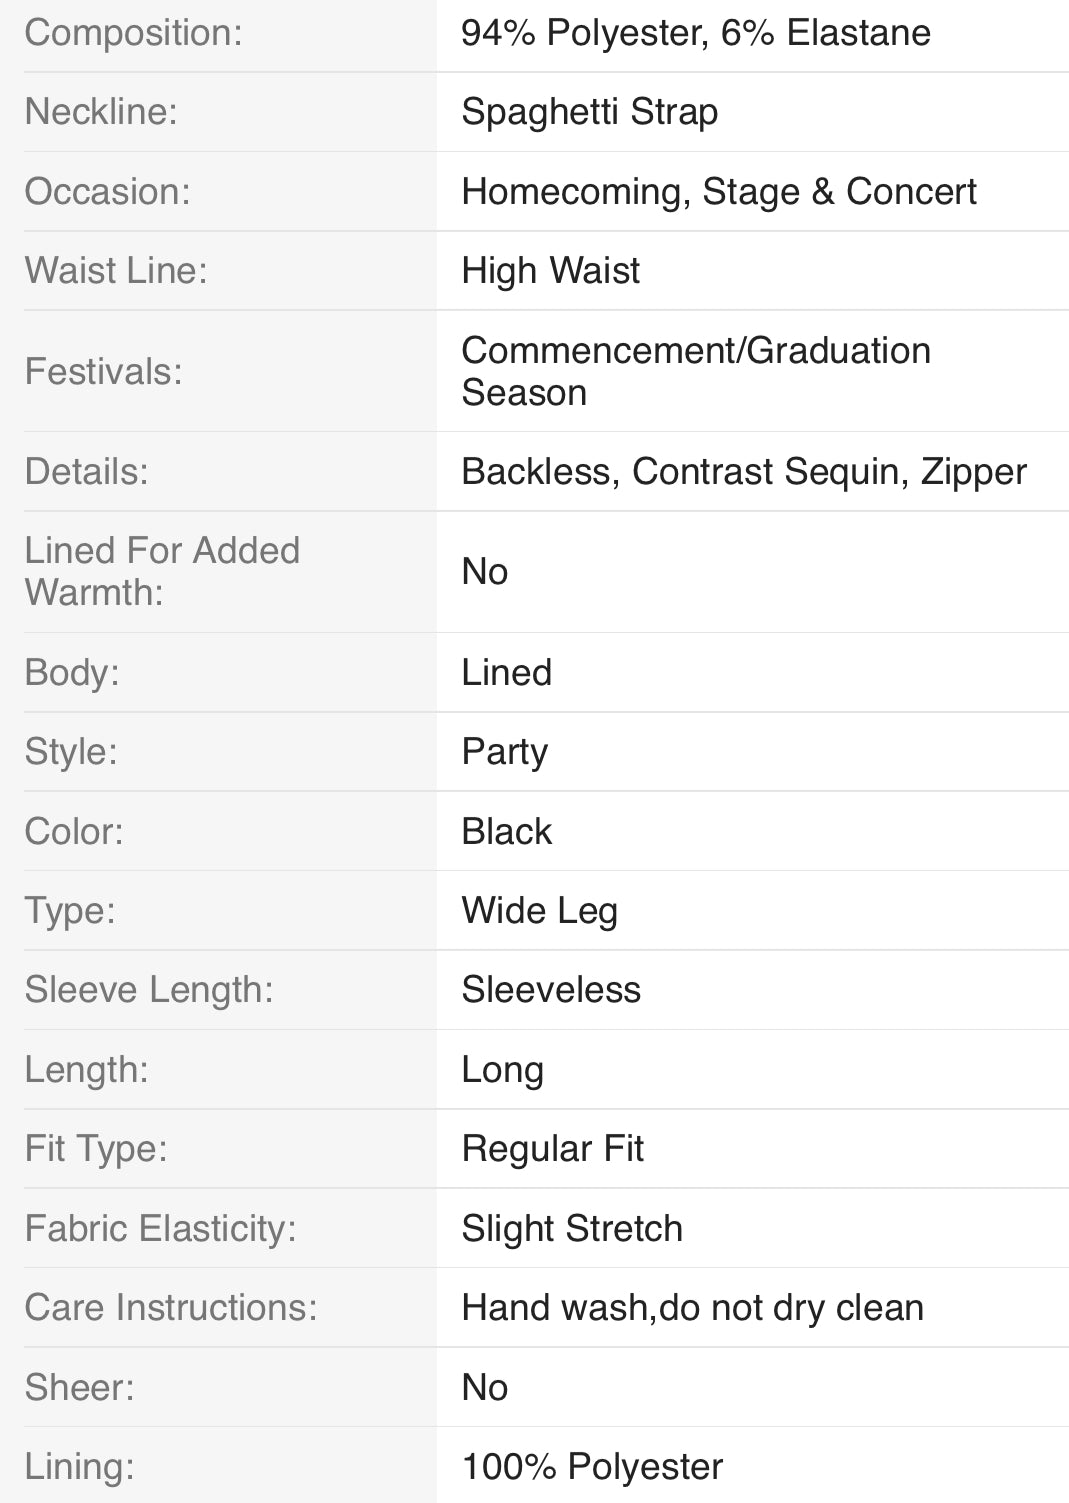Viewport: 1069px width, 1503px height.
Task: Click Homecoming, Stage & Concert text
Action: (718, 191)
